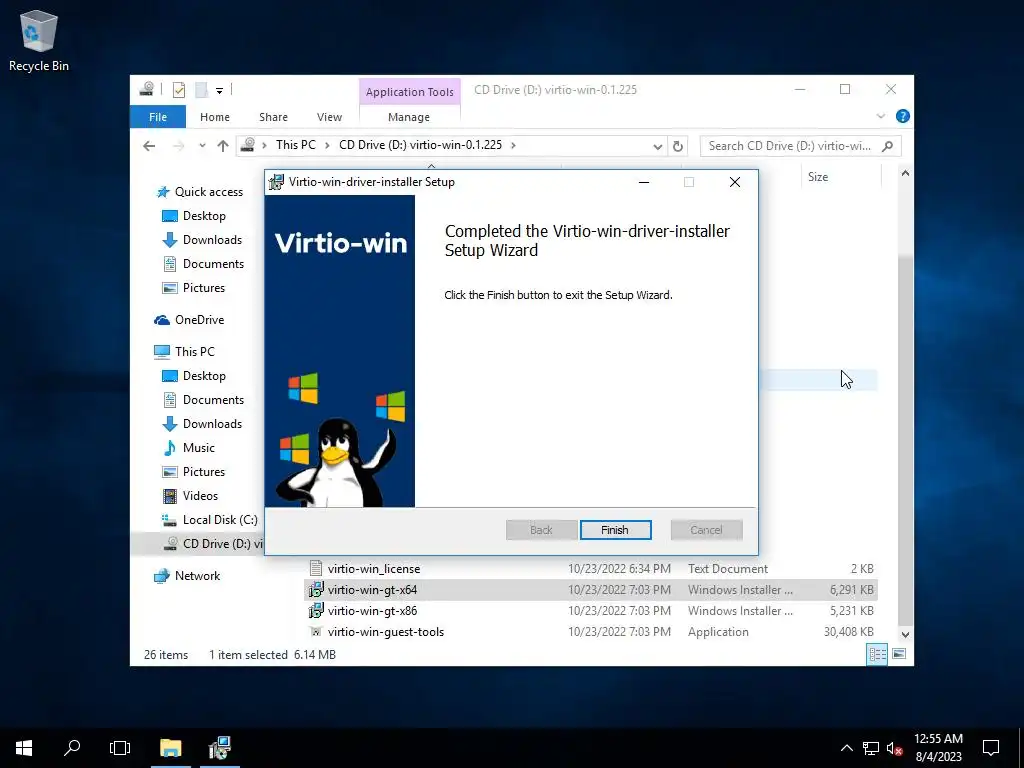Click the Properties quick access toolbar icon

[x=179, y=90]
